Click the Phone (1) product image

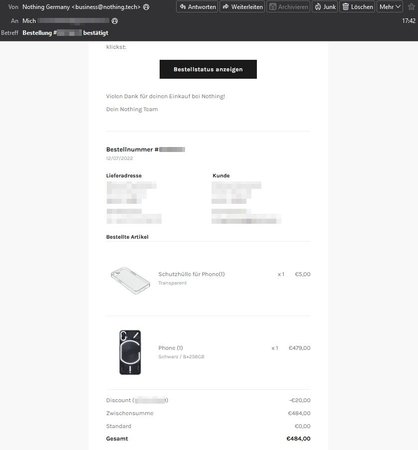click(x=130, y=352)
